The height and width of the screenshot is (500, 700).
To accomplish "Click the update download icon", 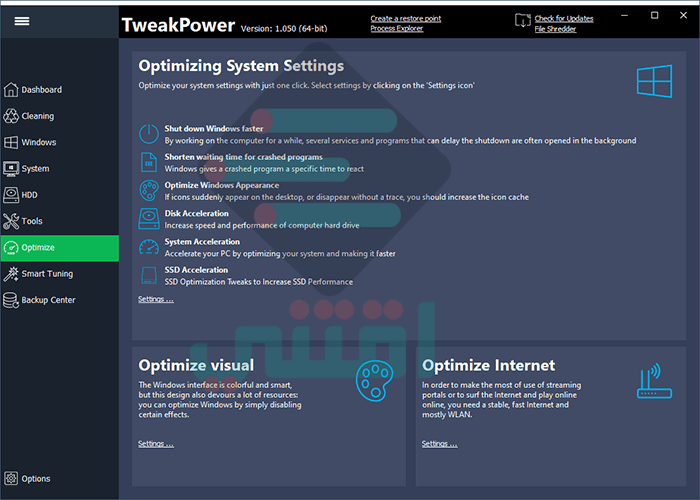I will coord(522,21).
